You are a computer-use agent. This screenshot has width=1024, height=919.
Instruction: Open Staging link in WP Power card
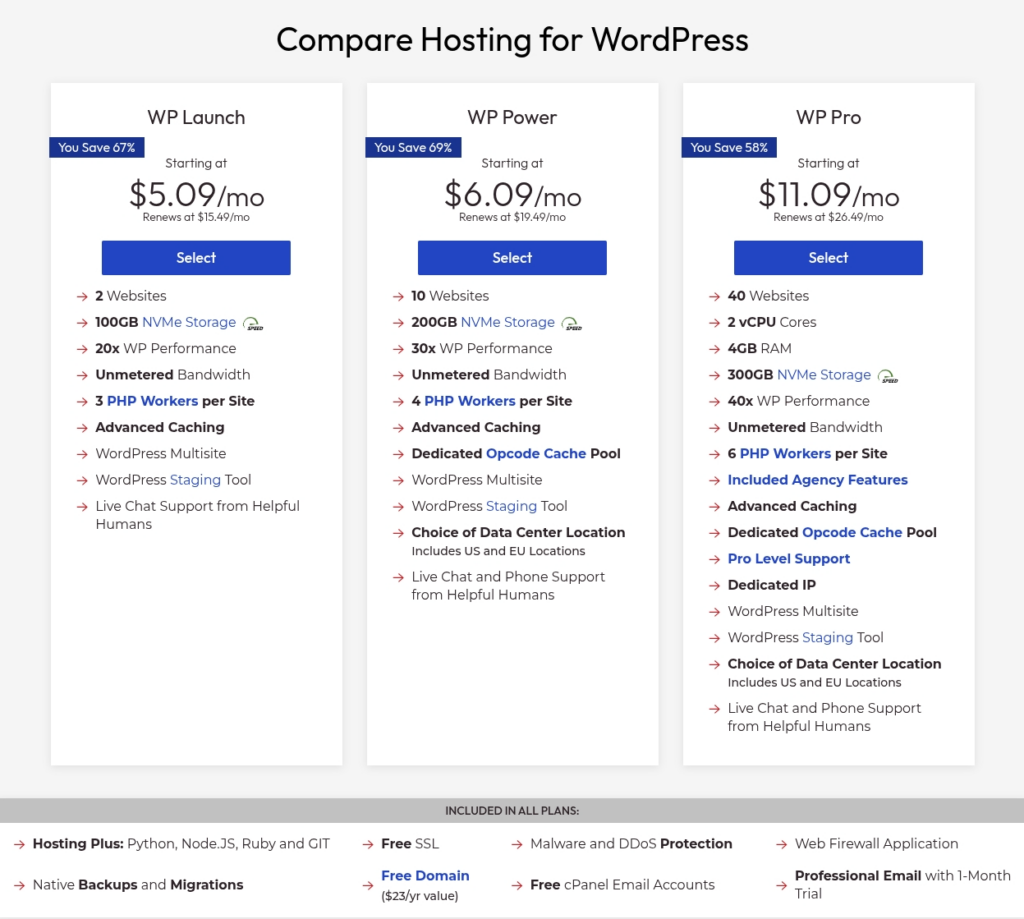[511, 506]
